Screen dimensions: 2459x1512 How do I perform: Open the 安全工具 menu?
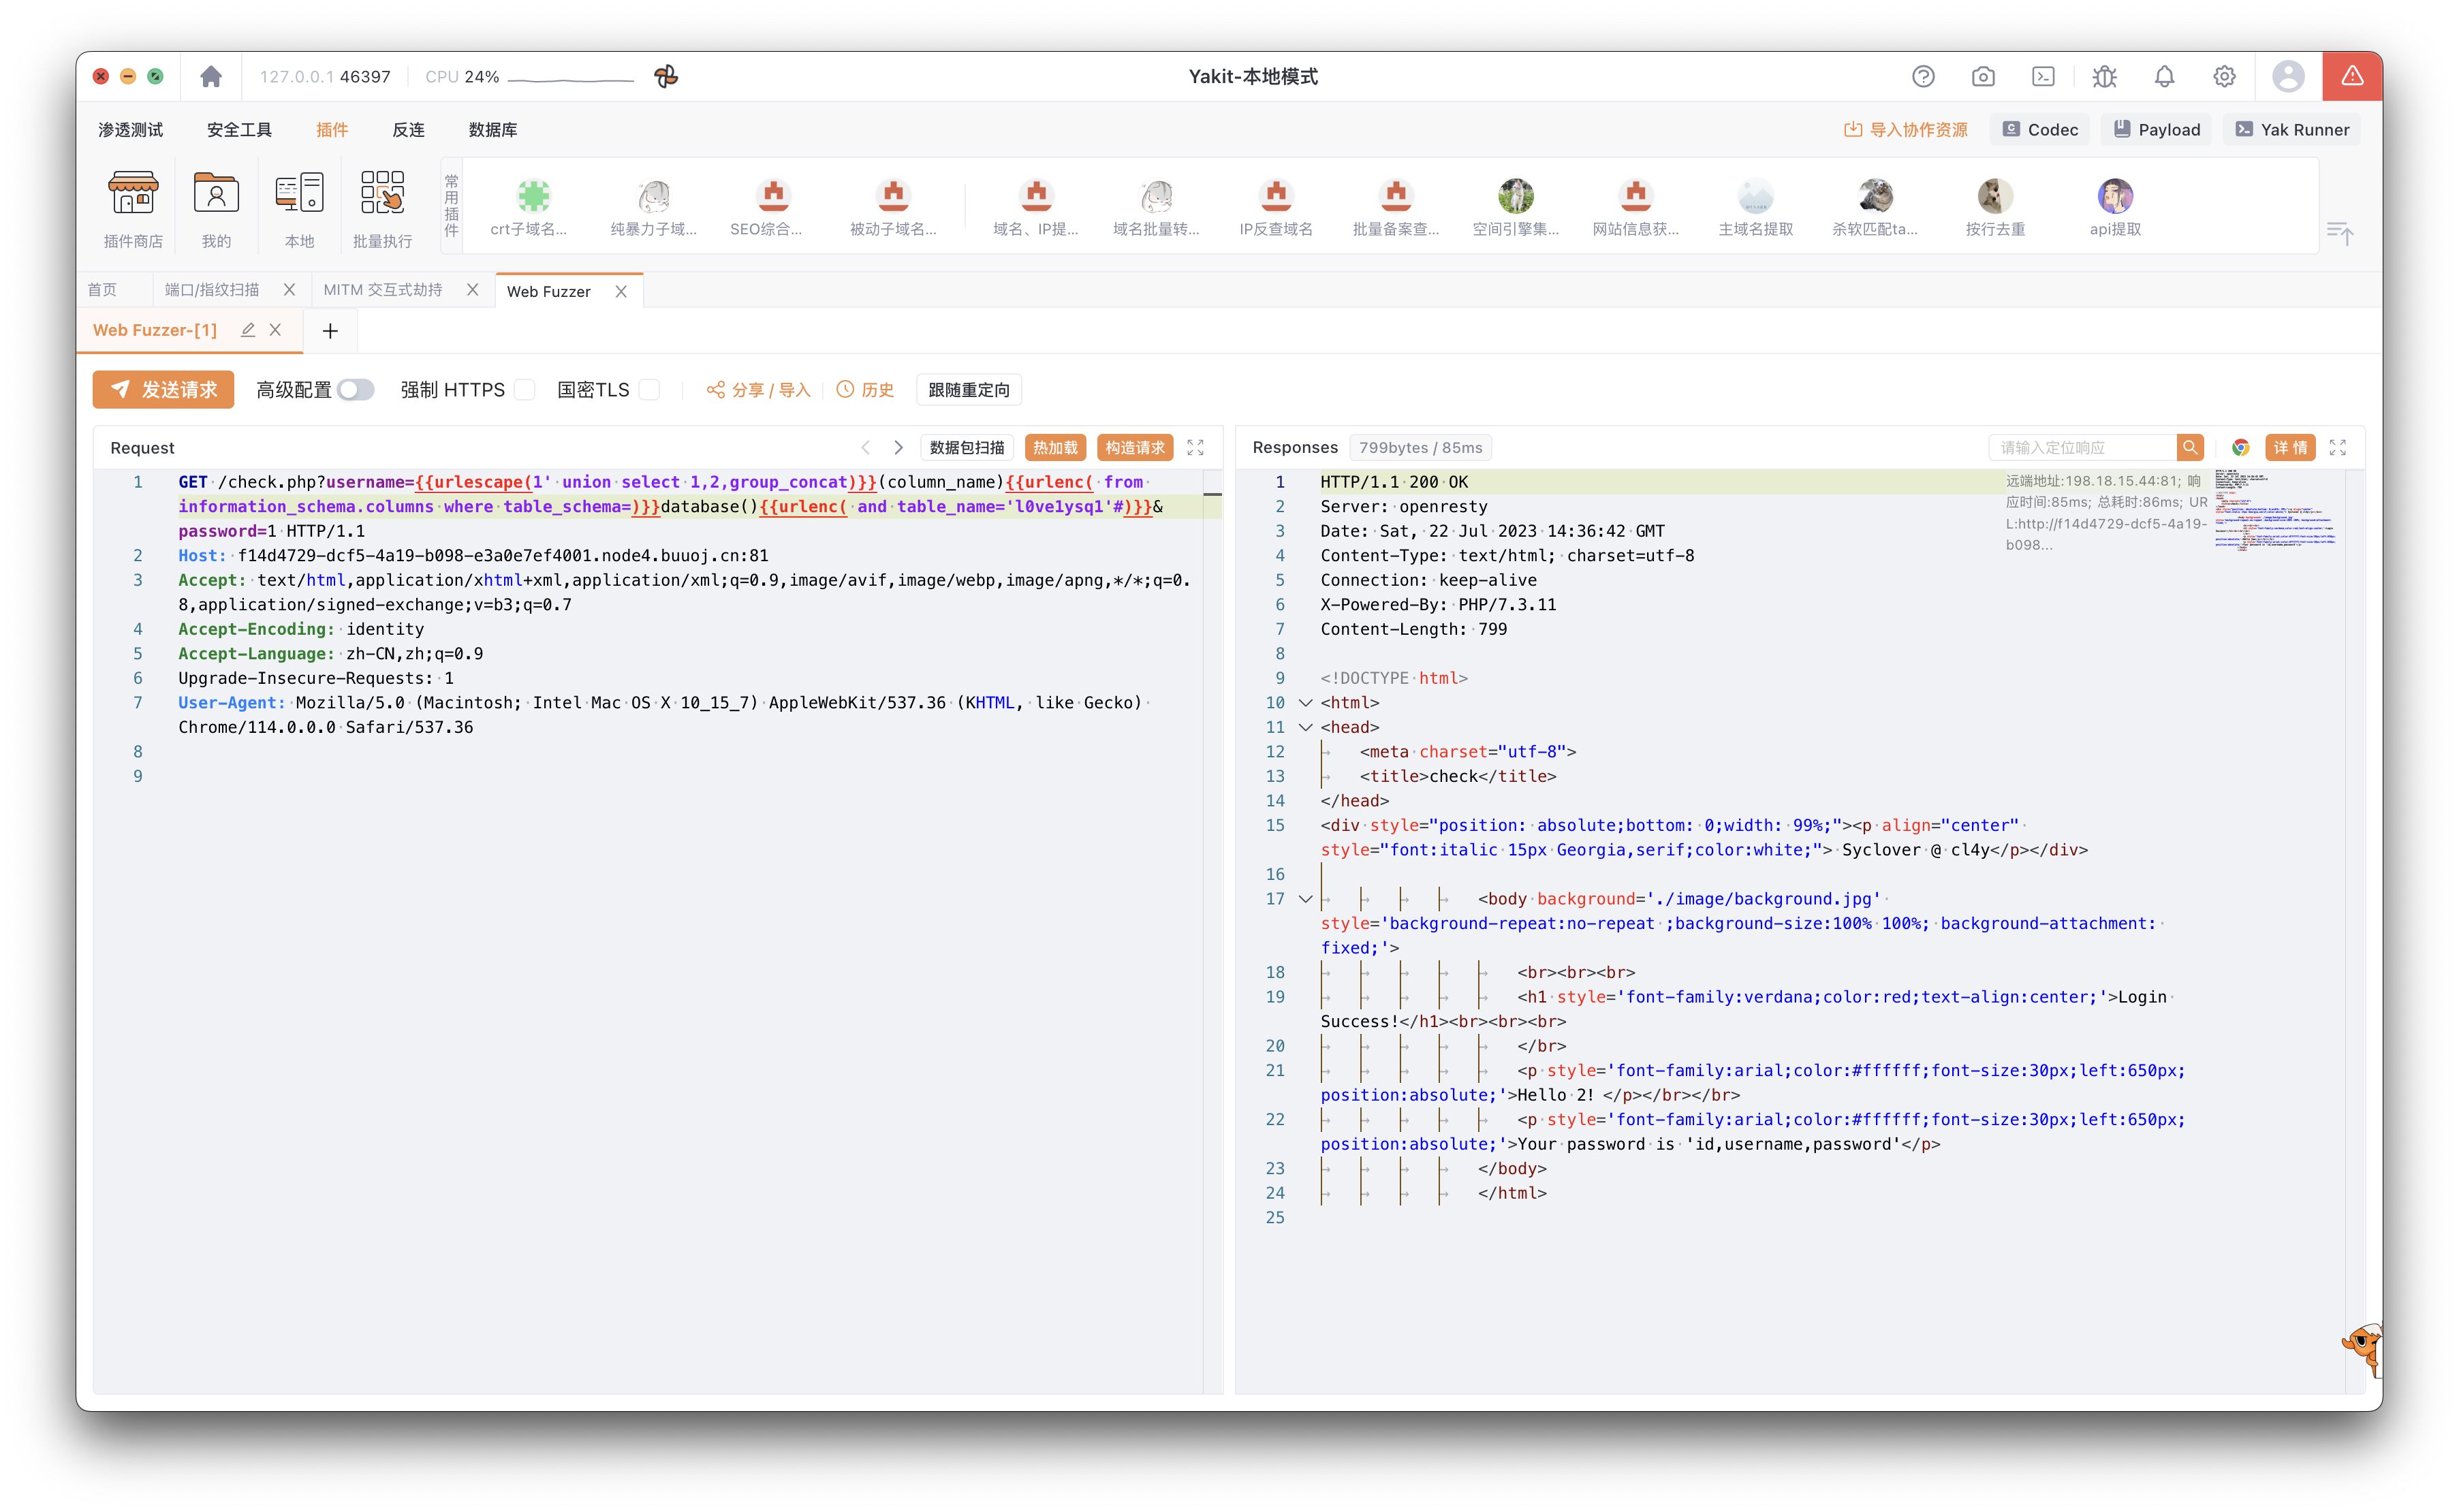click(239, 130)
